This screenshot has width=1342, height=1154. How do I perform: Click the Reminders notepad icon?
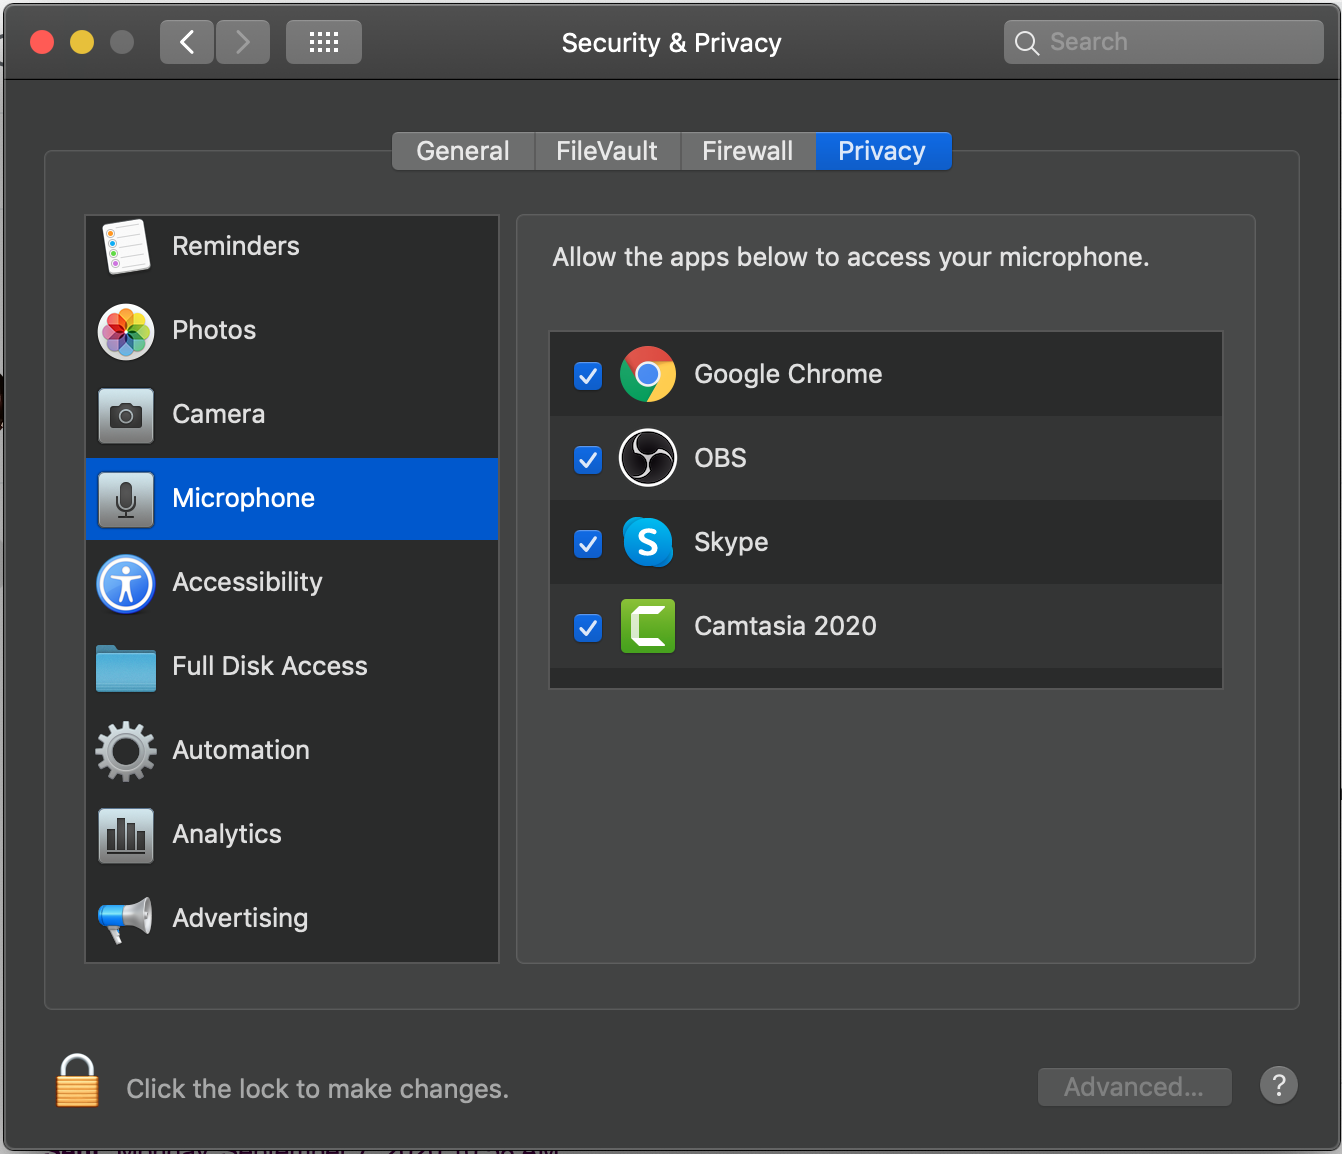point(126,246)
